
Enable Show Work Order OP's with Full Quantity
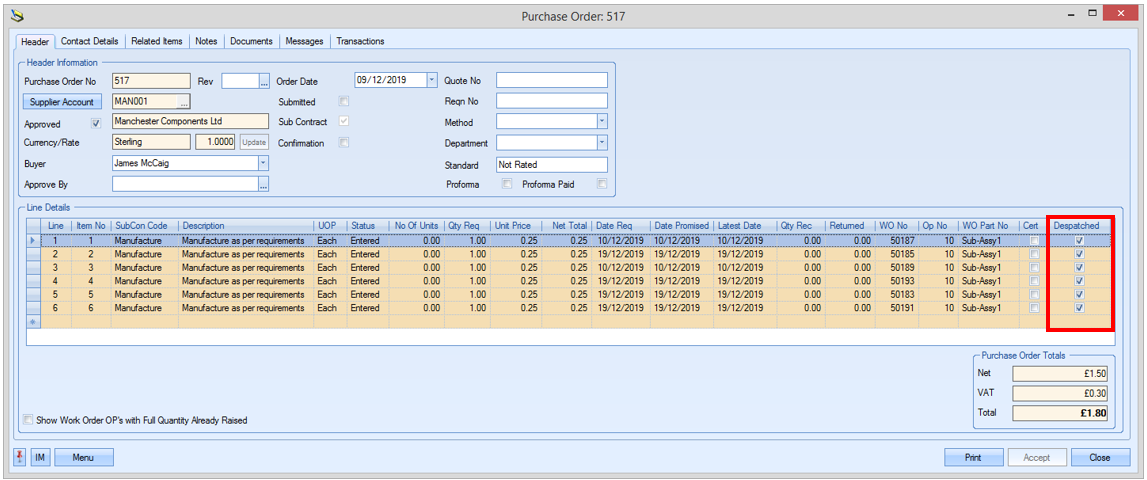(x=28, y=420)
